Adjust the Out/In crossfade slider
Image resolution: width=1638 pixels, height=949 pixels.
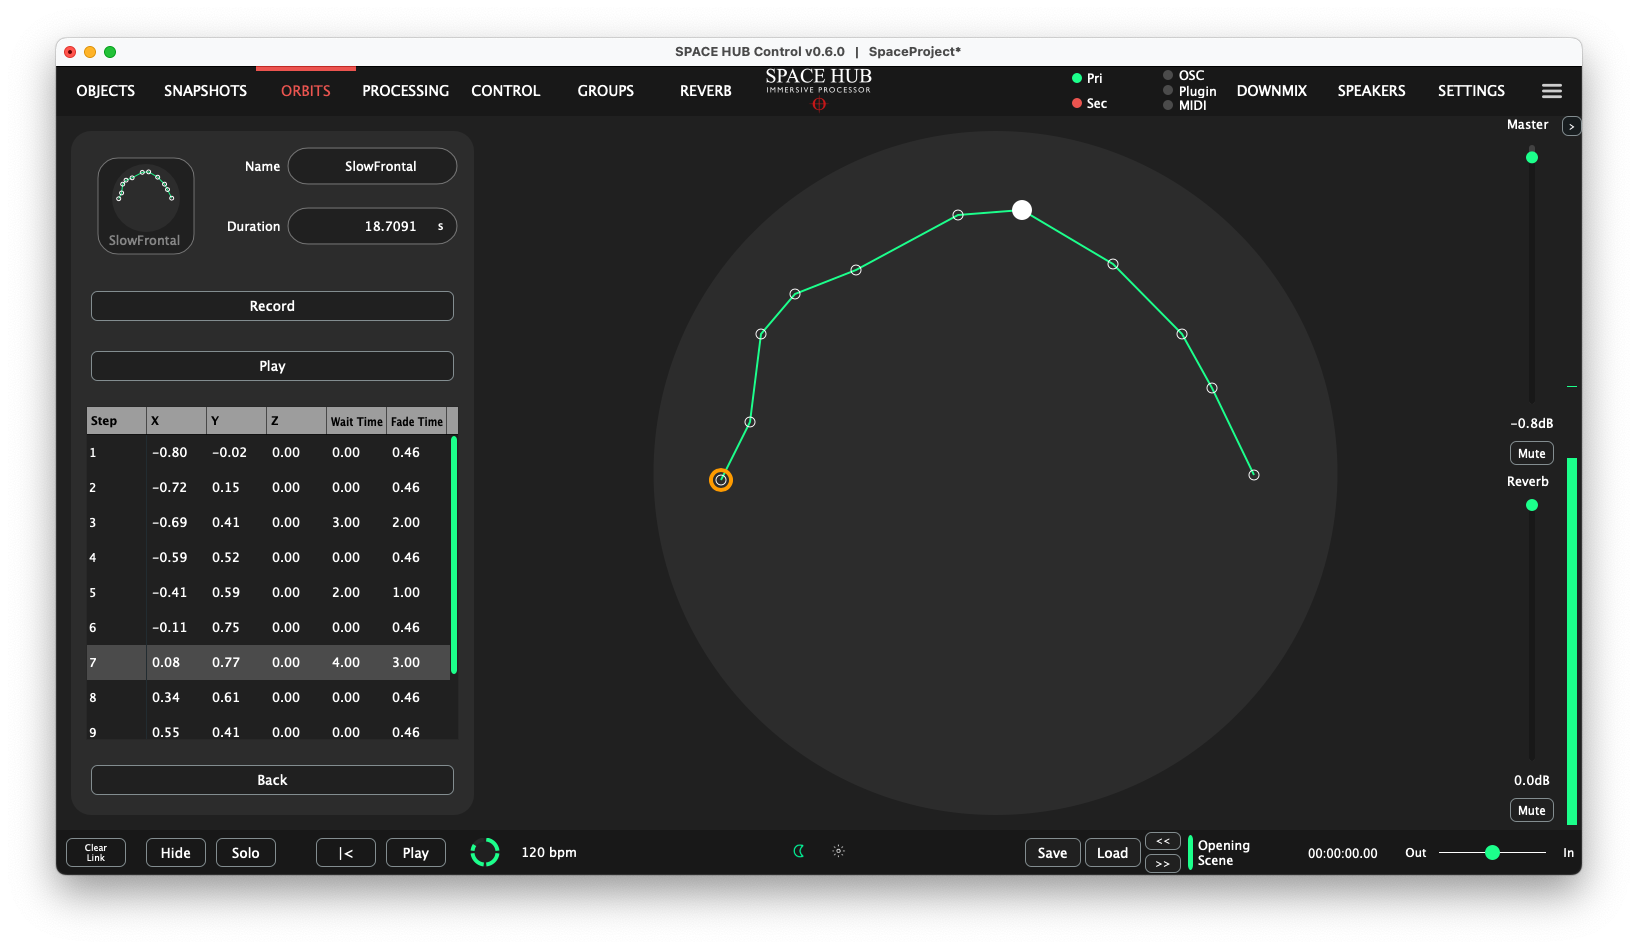click(x=1493, y=853)
